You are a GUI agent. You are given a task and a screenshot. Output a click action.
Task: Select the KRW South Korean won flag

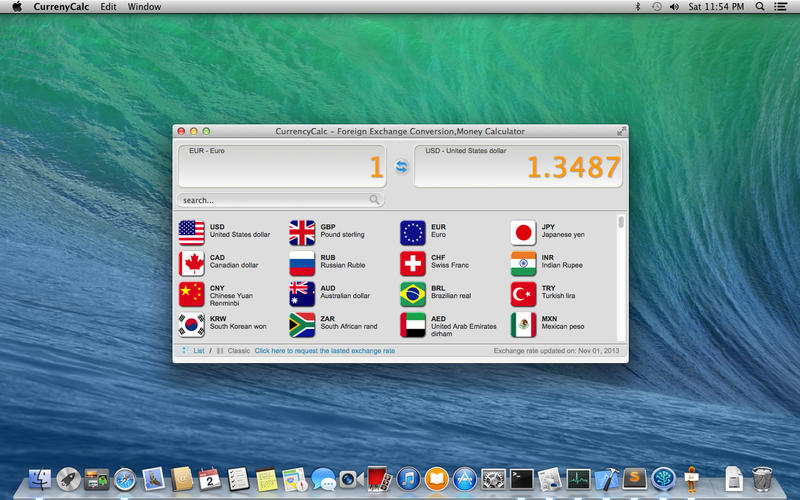point(191,324)
